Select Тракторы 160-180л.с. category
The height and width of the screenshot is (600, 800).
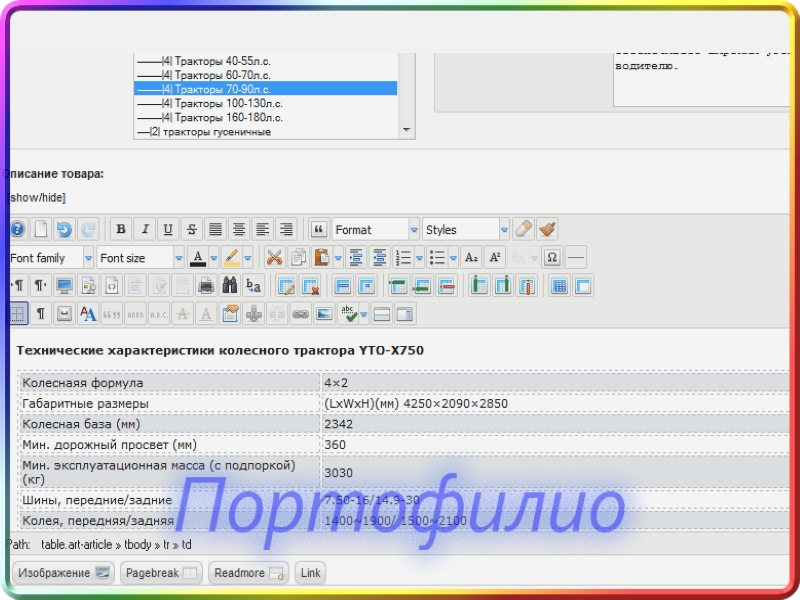[x=265, y=118]
